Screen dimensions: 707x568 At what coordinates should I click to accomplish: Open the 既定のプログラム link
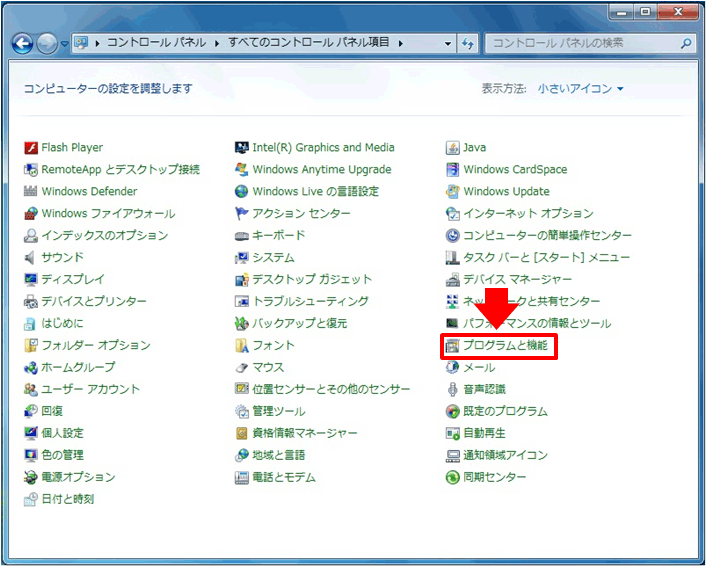tap(505, 412)
